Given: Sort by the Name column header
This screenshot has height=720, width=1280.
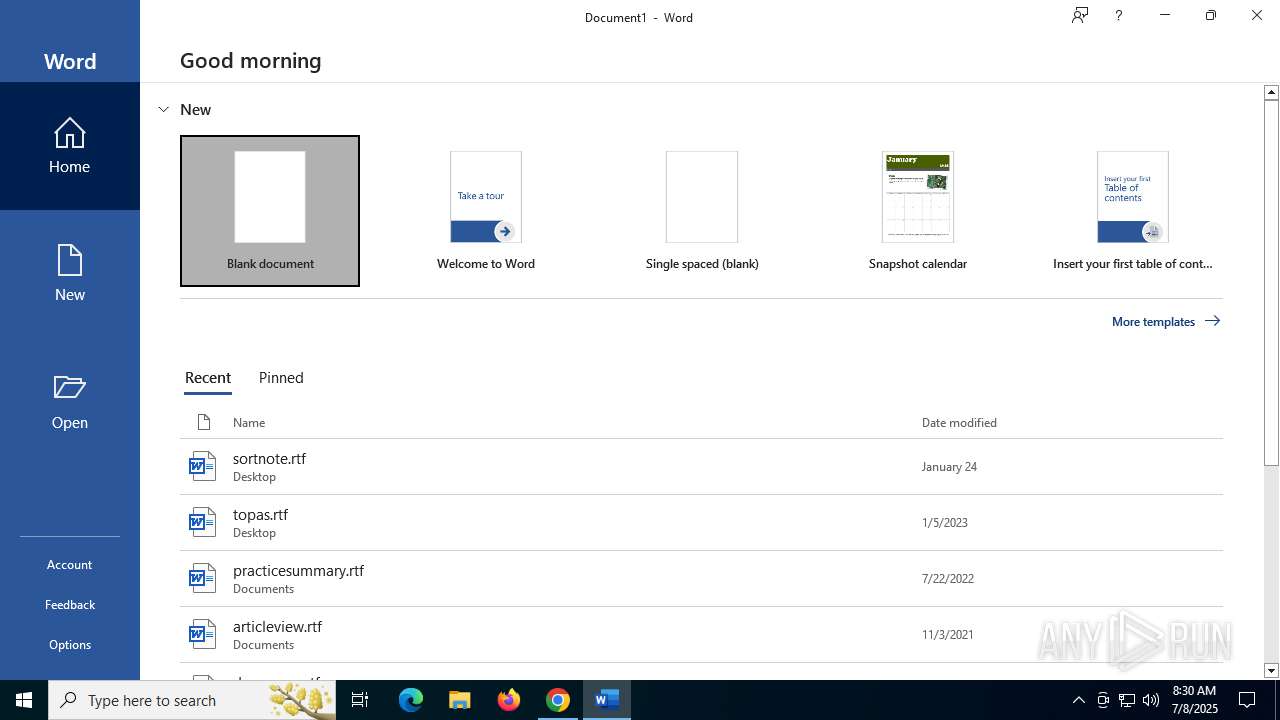Looking at the screenshot, I should click(249, 422).
